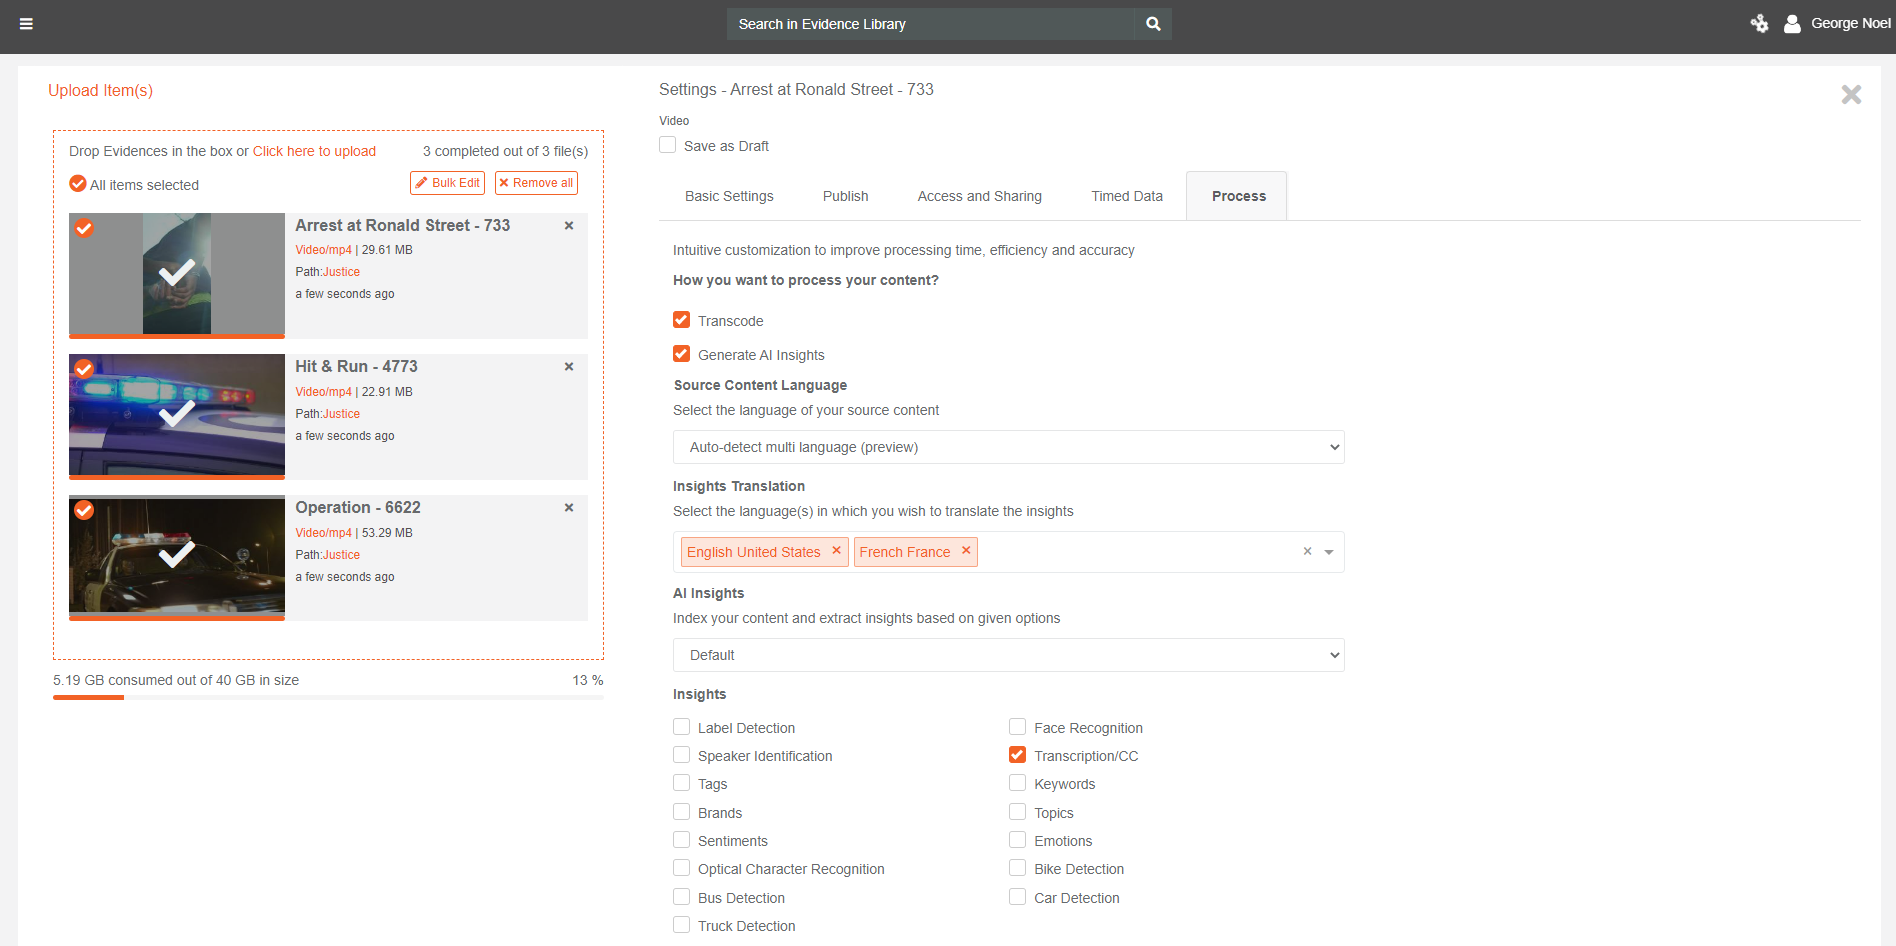Select the Arrest at Ronald Street thumbnail

point(177,274)
